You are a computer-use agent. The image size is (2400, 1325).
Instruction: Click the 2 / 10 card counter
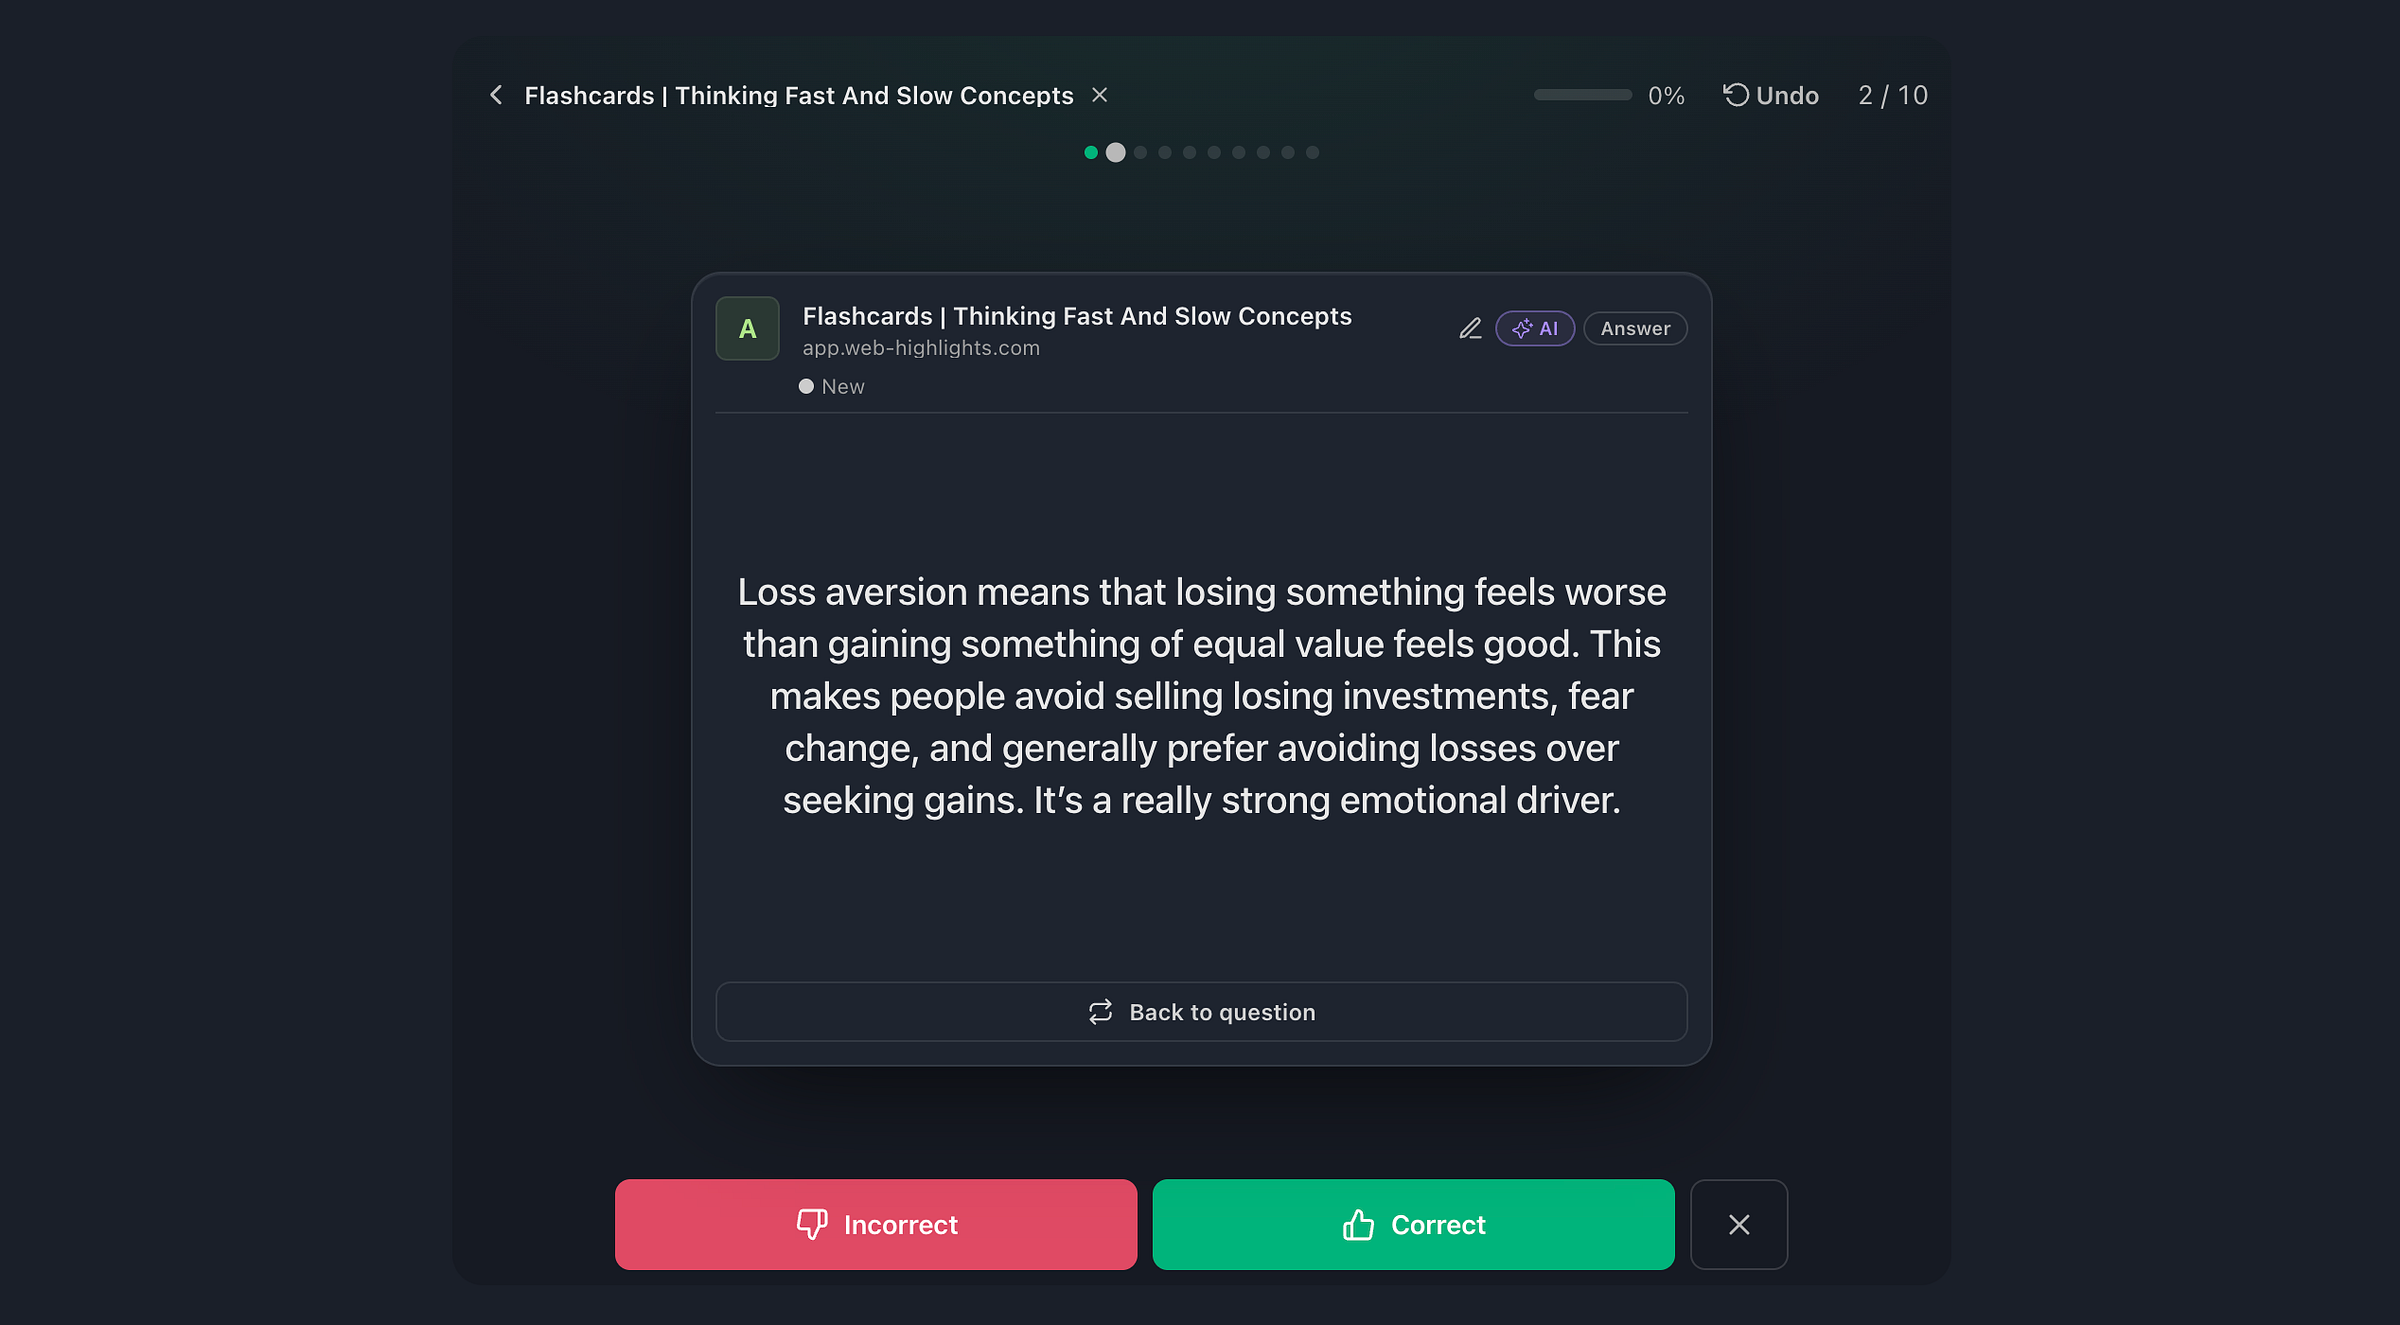click(1893, 95)
